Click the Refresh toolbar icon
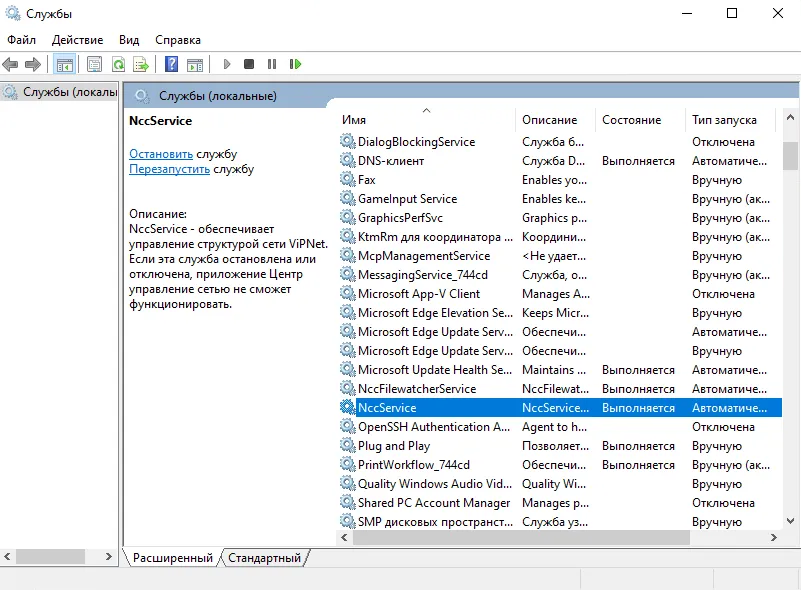This screenshot has height=590, width=801. click(x=119, y=64)
